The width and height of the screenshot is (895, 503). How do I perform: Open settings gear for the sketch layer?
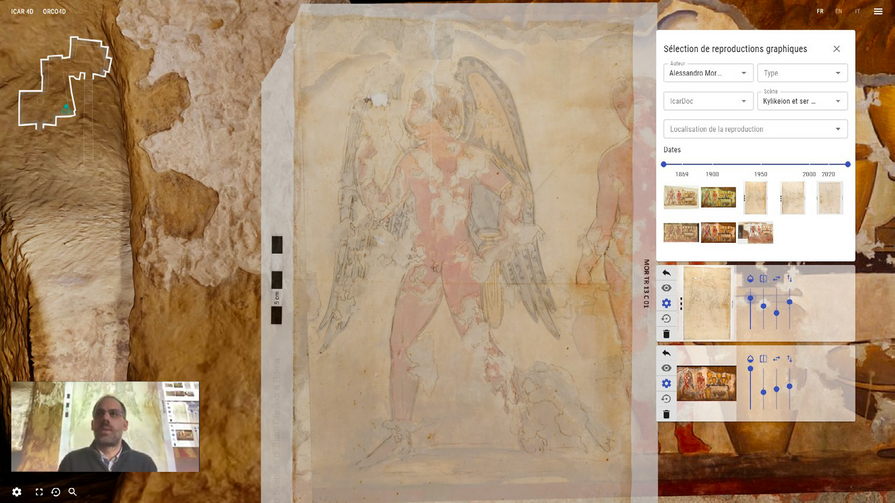(666, 303)
